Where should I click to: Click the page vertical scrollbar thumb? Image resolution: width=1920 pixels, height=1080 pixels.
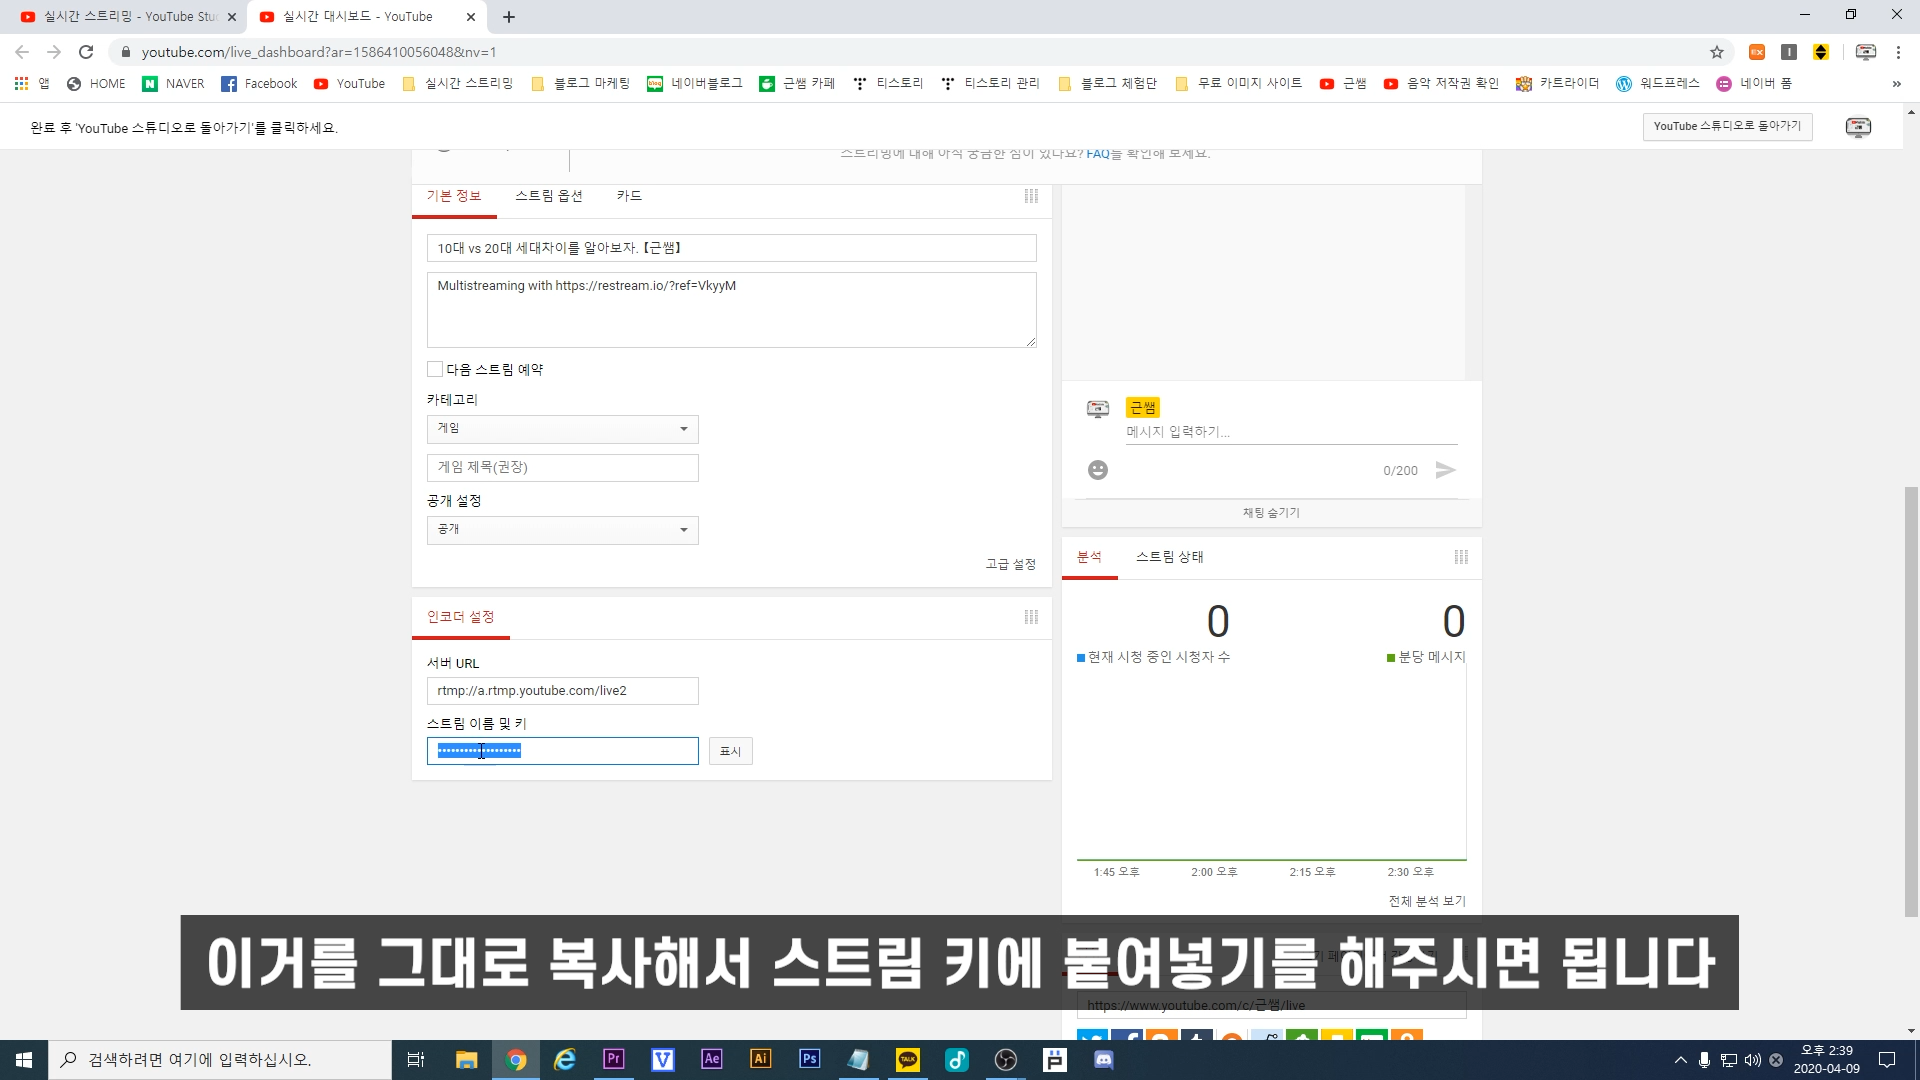coord(1911,700)
